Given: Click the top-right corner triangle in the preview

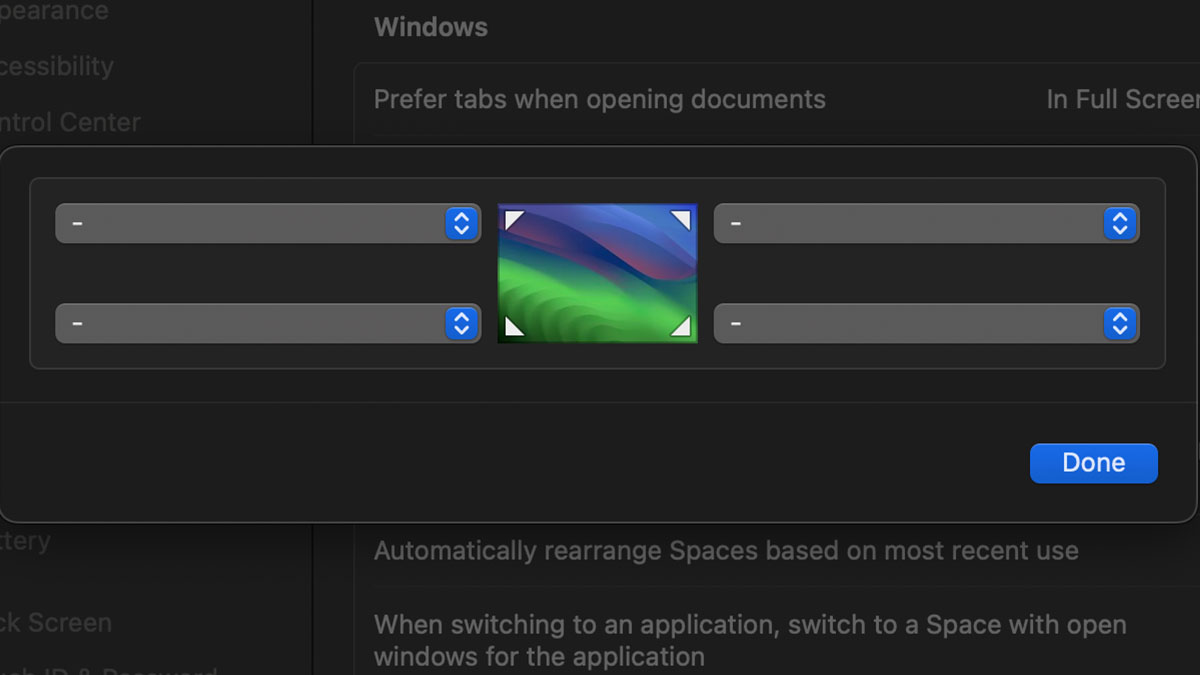Looking at the screenshot, I should pos(683,219).
